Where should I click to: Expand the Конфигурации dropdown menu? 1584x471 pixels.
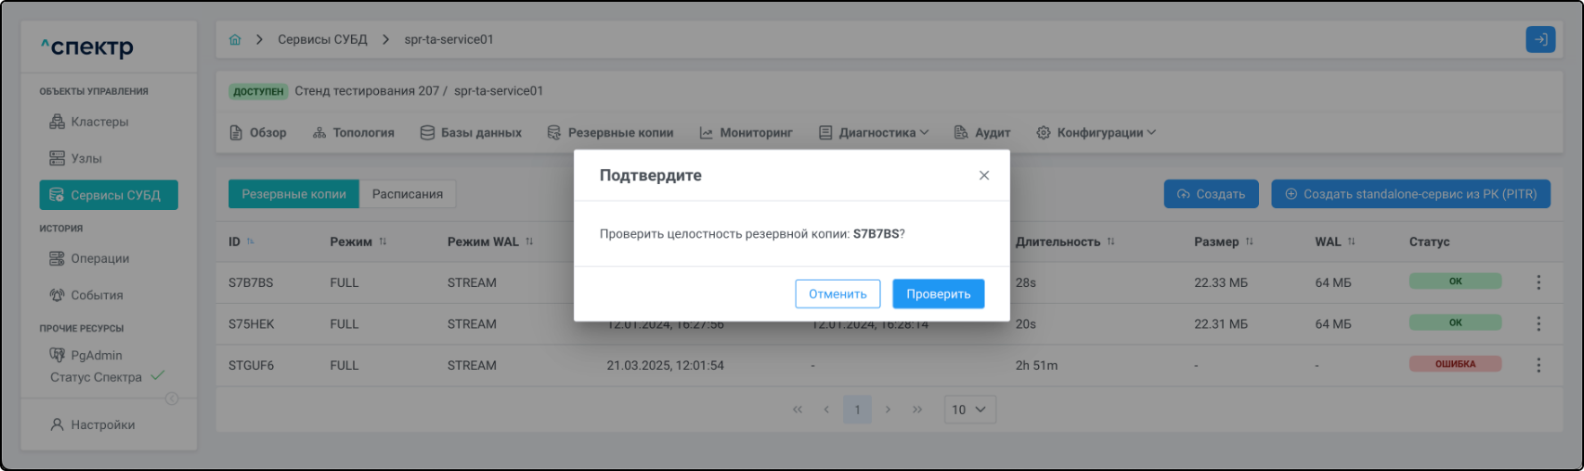coord(1097,133)
